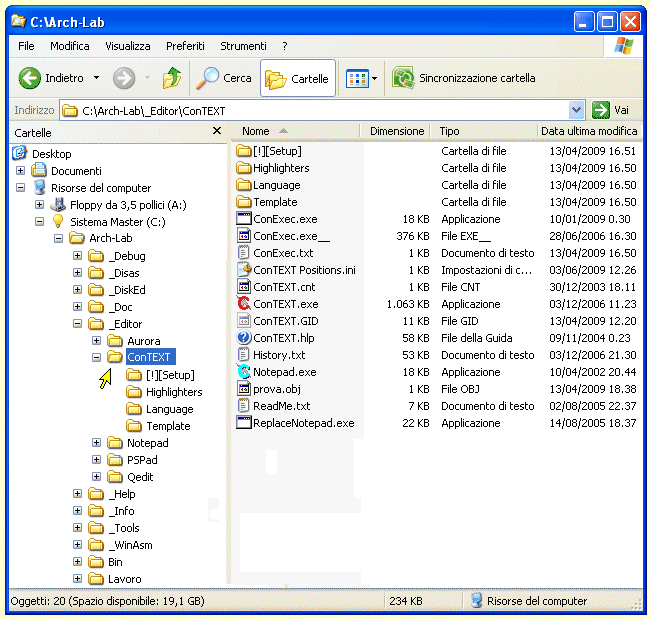Sort by the Nome column header
Screen dimensions: 649x619
pos(297,131)
